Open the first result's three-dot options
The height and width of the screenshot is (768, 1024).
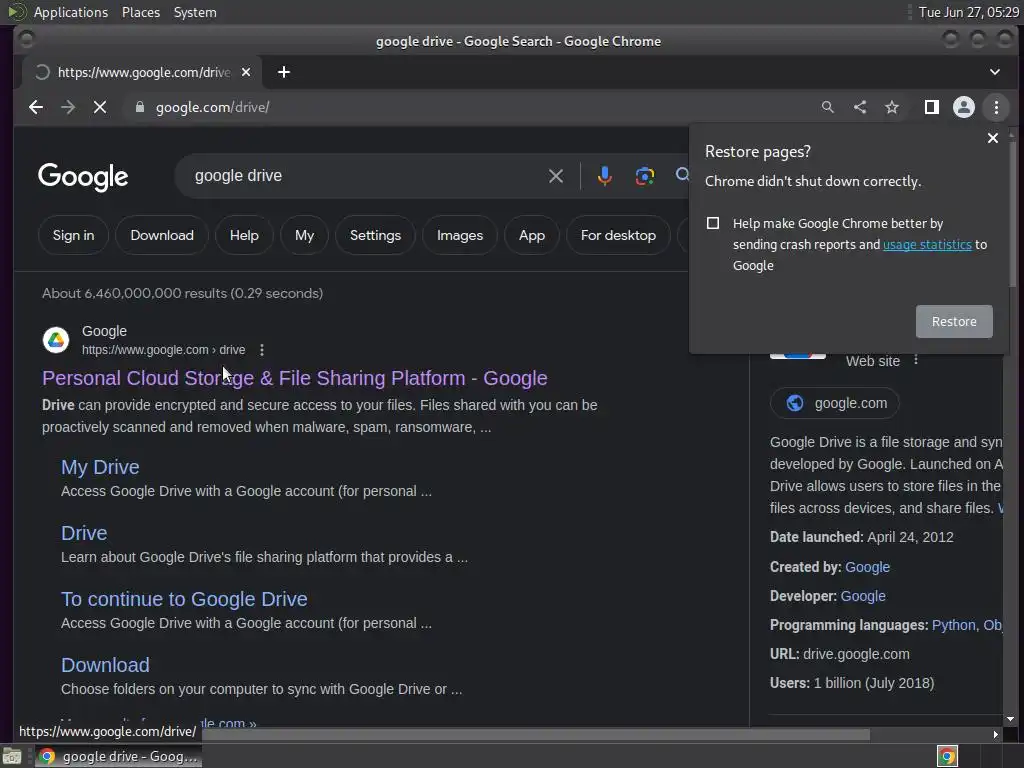coord(262,350)
